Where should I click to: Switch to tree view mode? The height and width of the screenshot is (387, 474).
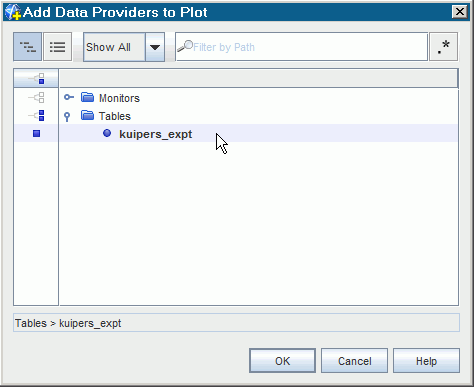click(27, 47)
